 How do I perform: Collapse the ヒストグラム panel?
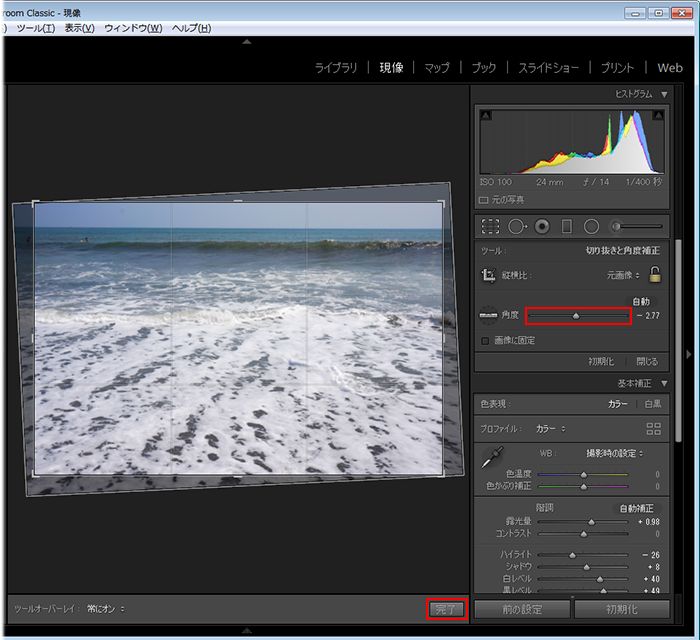[x=664, y=95]
